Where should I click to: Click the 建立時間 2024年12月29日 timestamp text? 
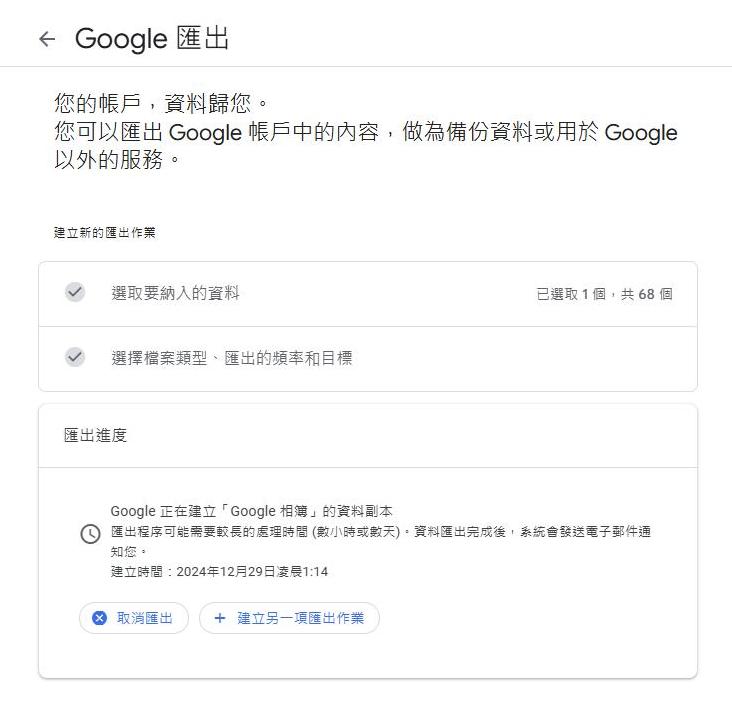click(219, 571)
